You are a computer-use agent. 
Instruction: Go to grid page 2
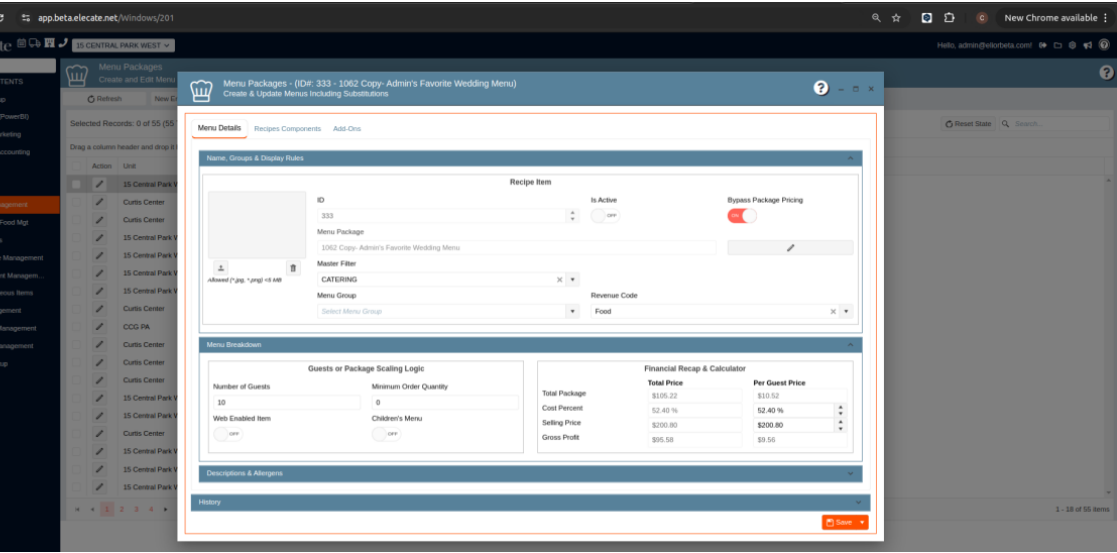[122, 510]
